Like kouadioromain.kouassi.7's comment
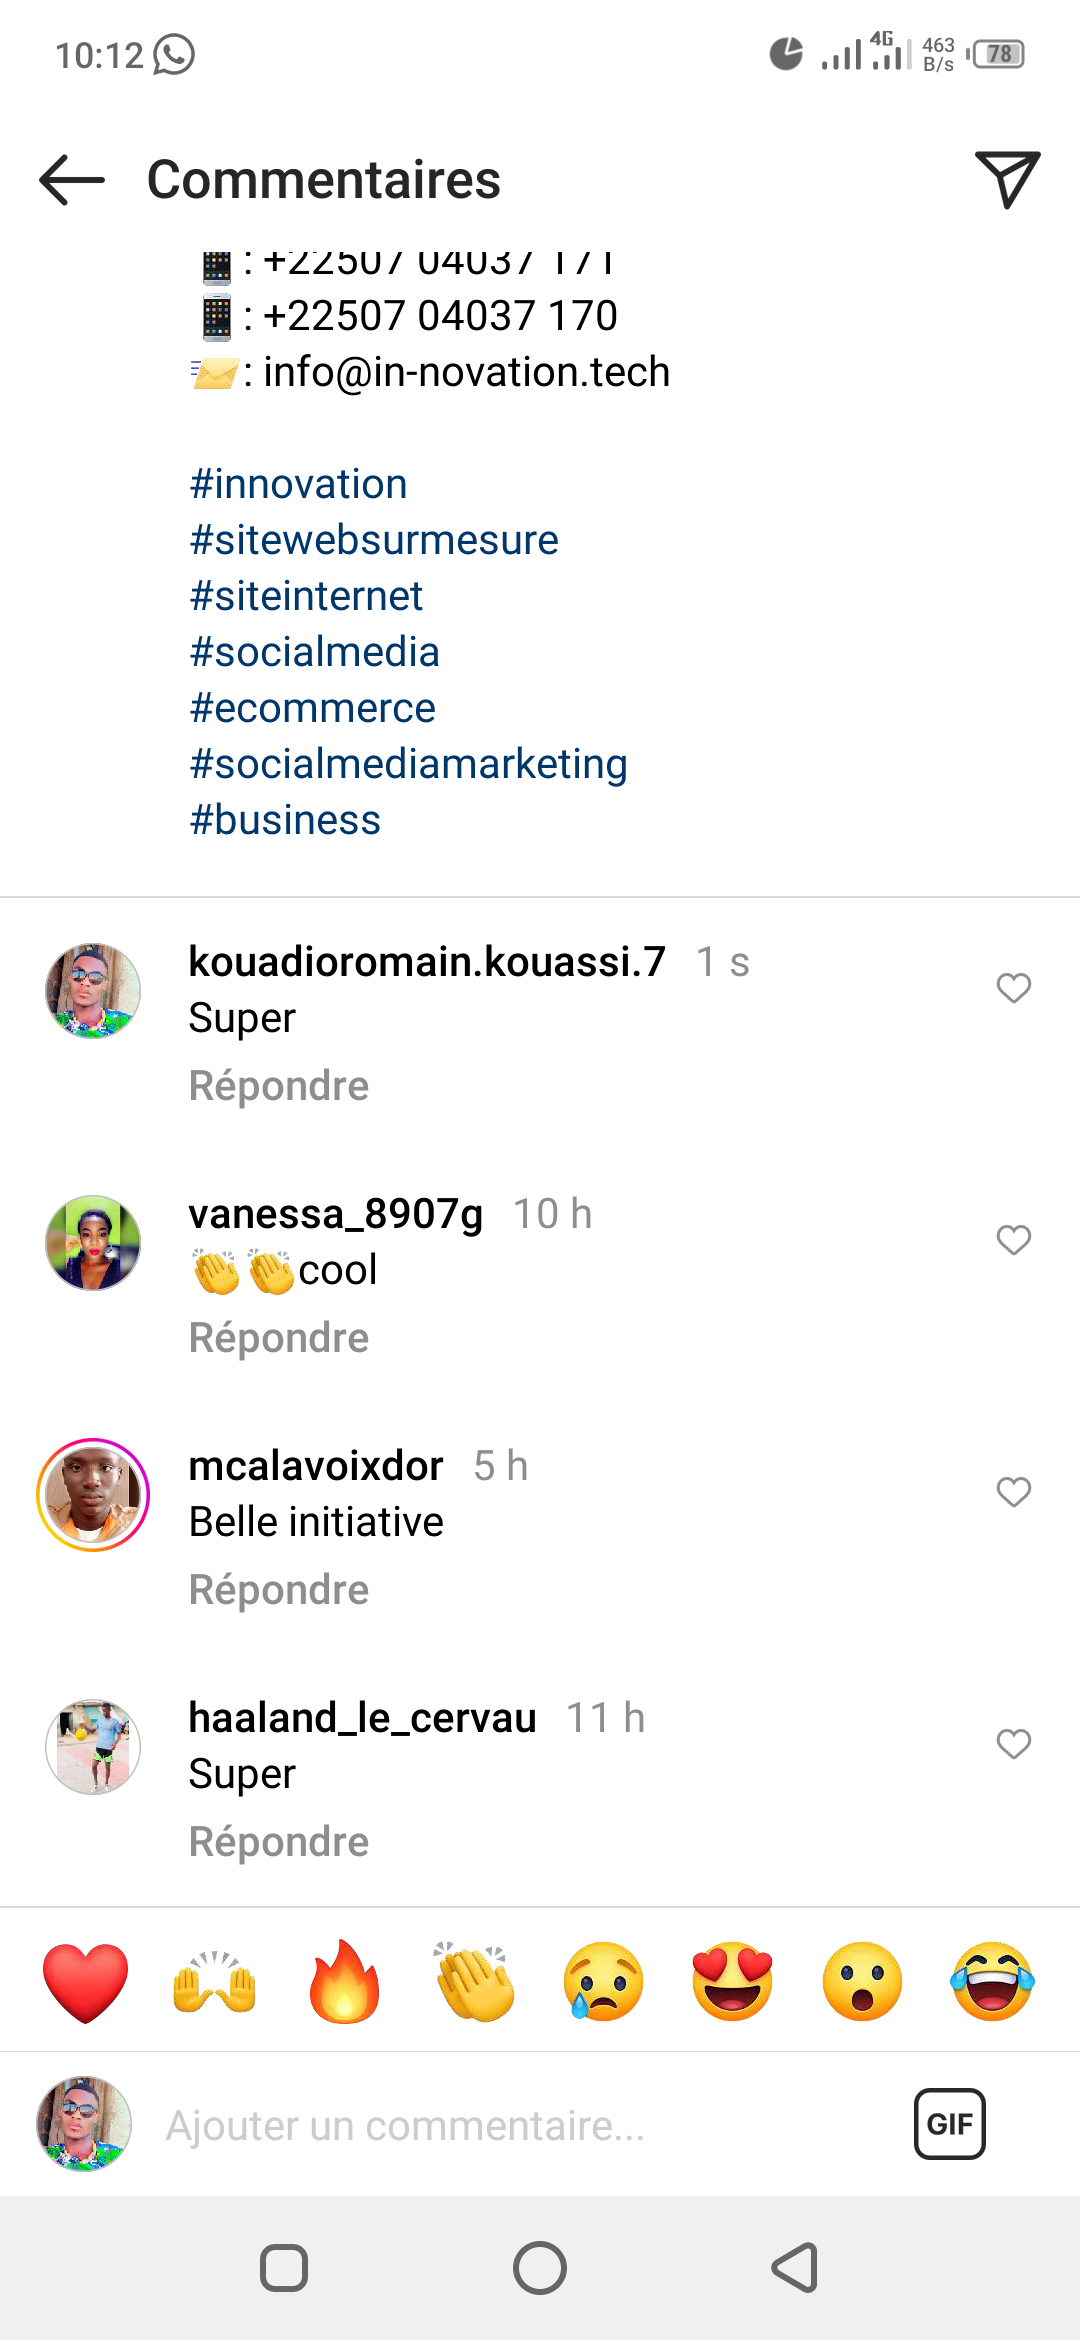This screenshot has width=1080, height=2340. tap(1013, 988)
